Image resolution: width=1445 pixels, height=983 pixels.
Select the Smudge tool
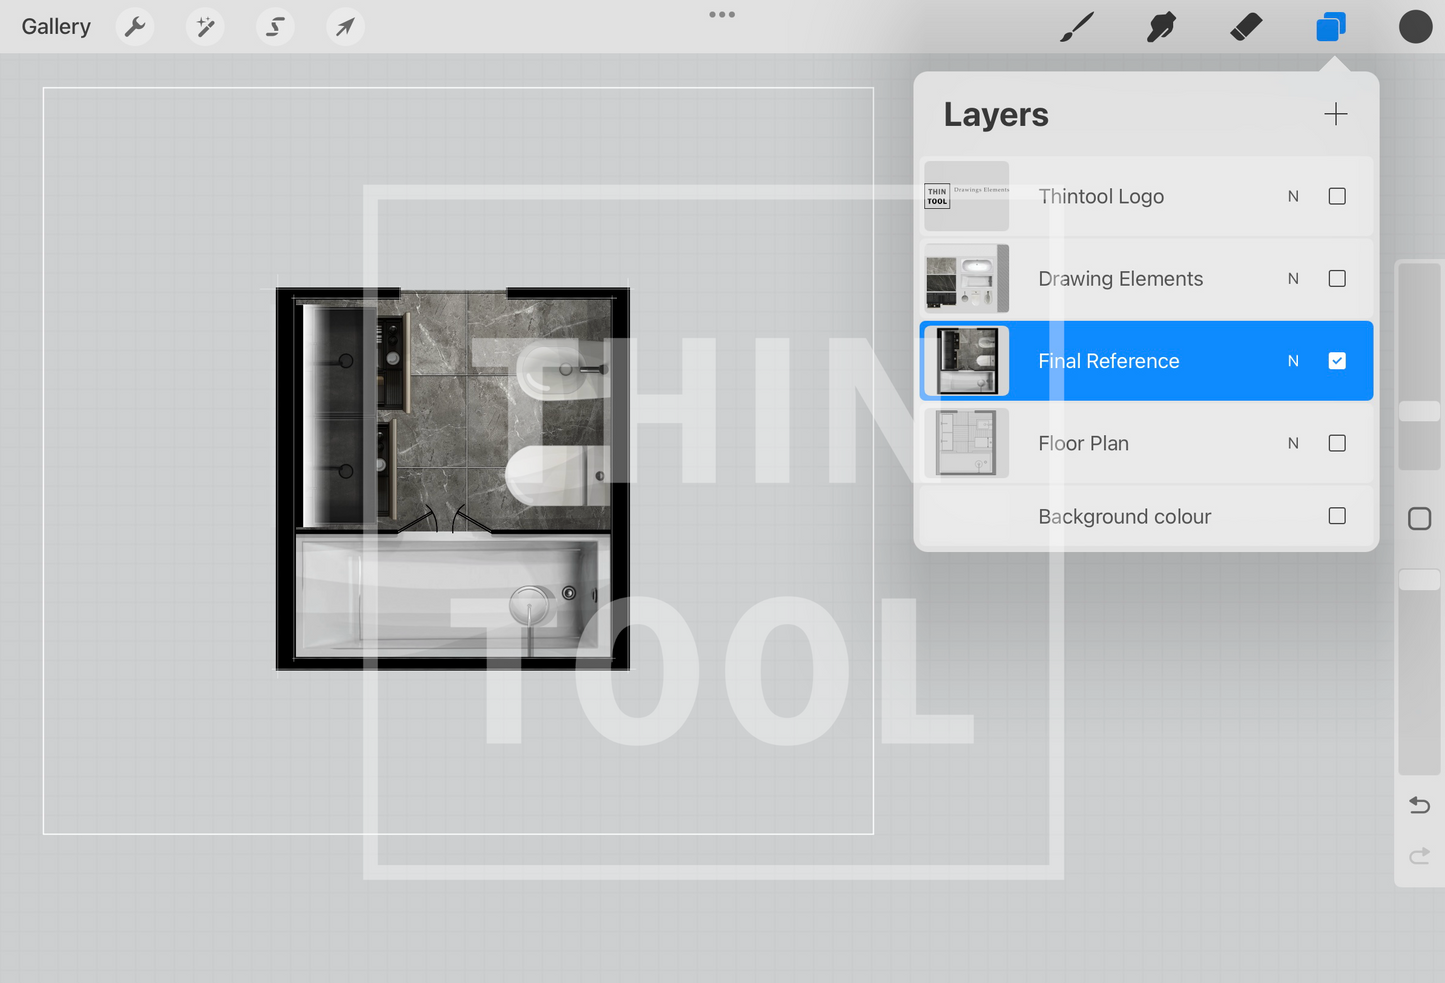coord(1161,27)
